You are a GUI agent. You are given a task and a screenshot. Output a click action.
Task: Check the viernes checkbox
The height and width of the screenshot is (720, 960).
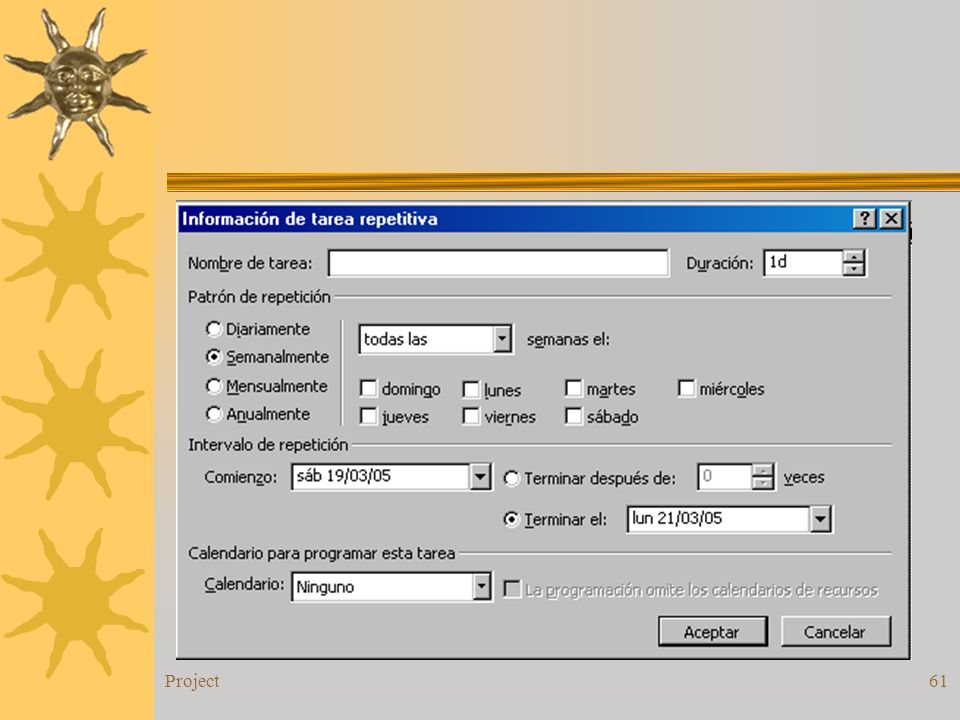471,416
